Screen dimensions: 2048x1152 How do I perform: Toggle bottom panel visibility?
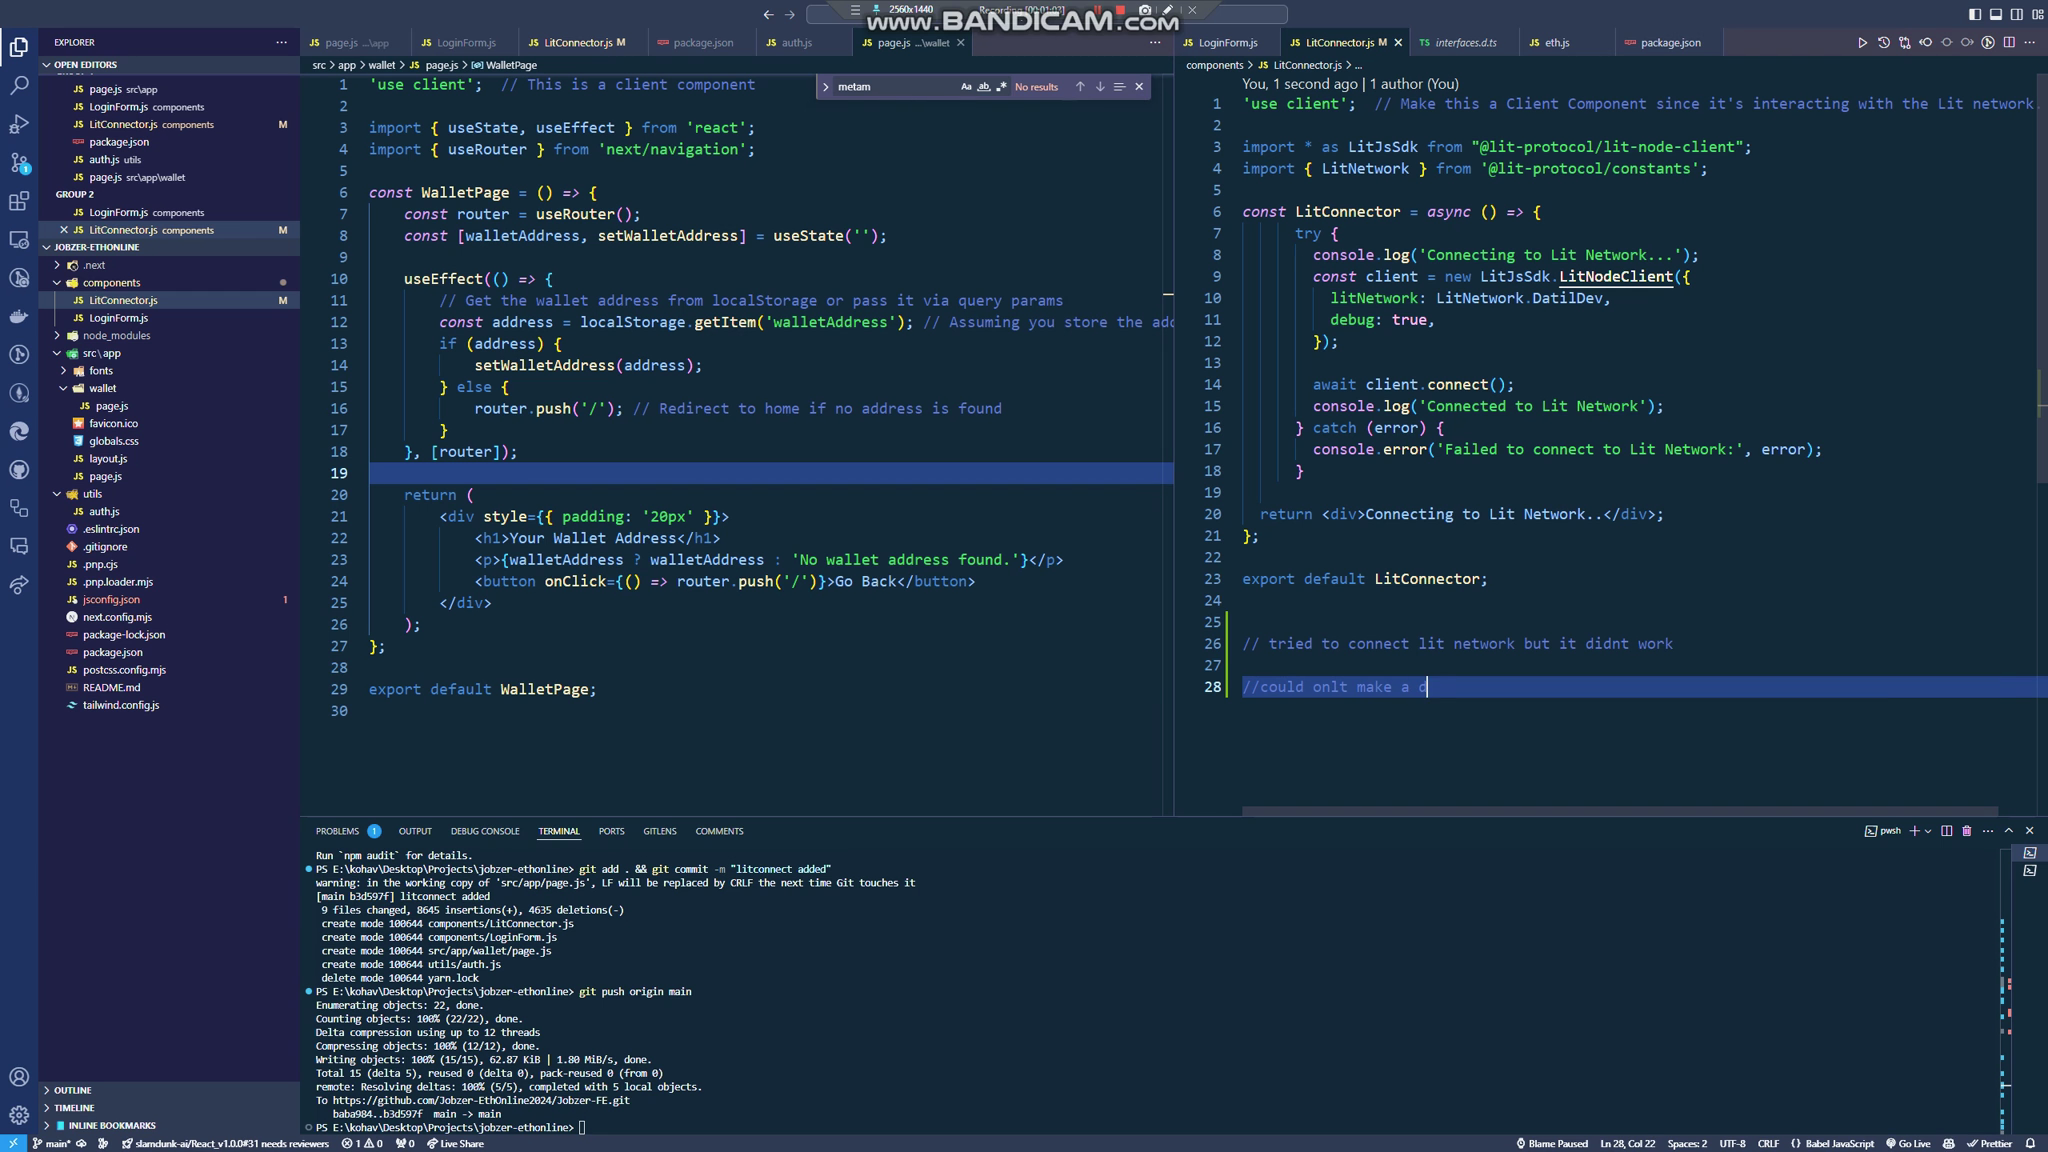[x=1995, y=14]
